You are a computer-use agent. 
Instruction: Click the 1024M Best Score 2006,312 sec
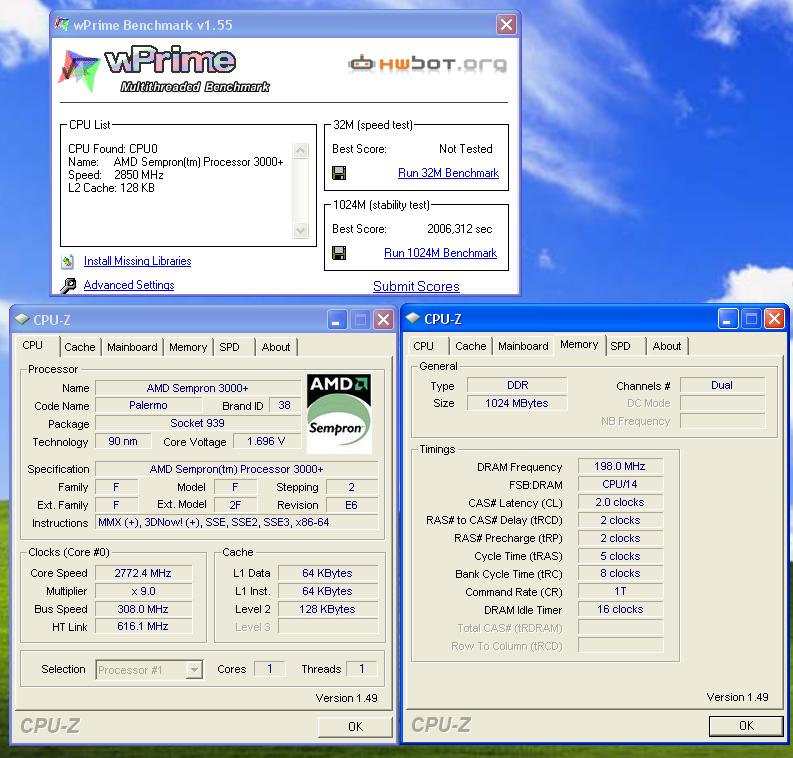pyautogui.click(x=459, y=229)
